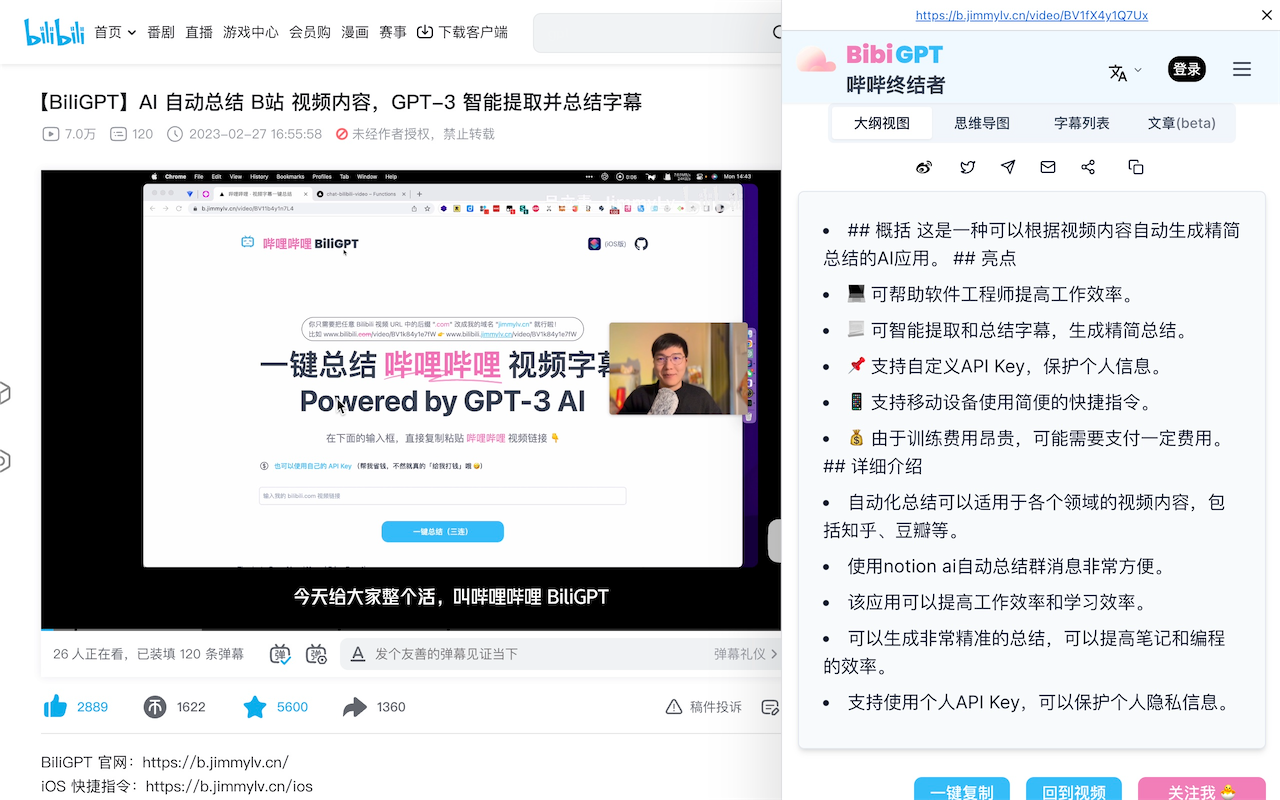Toggle danmaku text style with the A icon
Screen dimensions: 1280x800
[357, 653]
